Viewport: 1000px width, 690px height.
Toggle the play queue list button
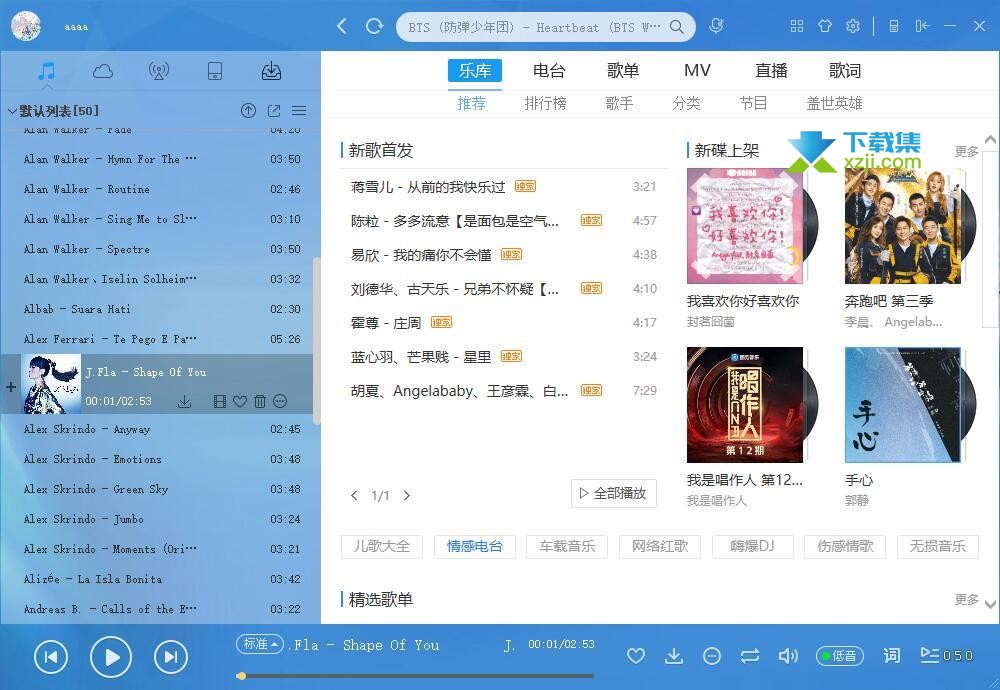pyautogui.click(x=947, y=656)
